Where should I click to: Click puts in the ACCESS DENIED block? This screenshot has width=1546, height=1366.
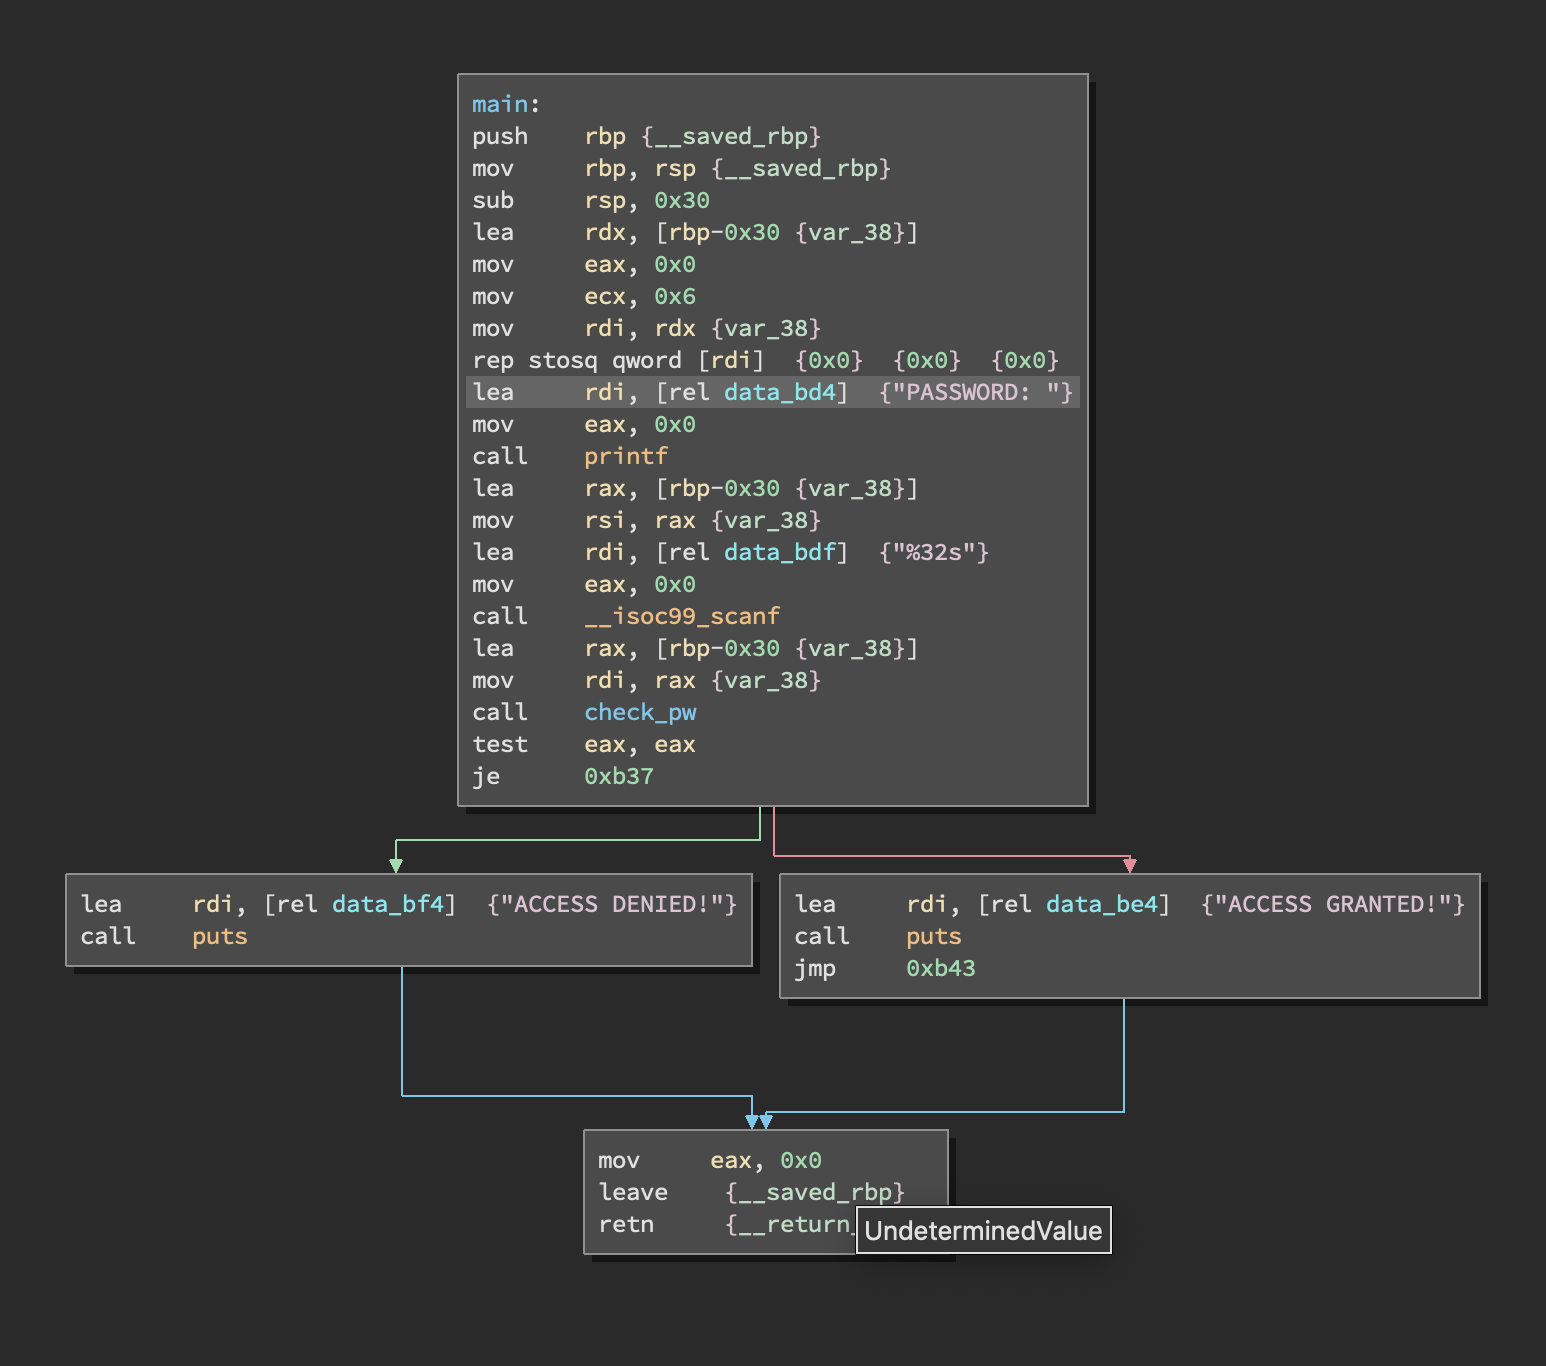coord(219,936)
